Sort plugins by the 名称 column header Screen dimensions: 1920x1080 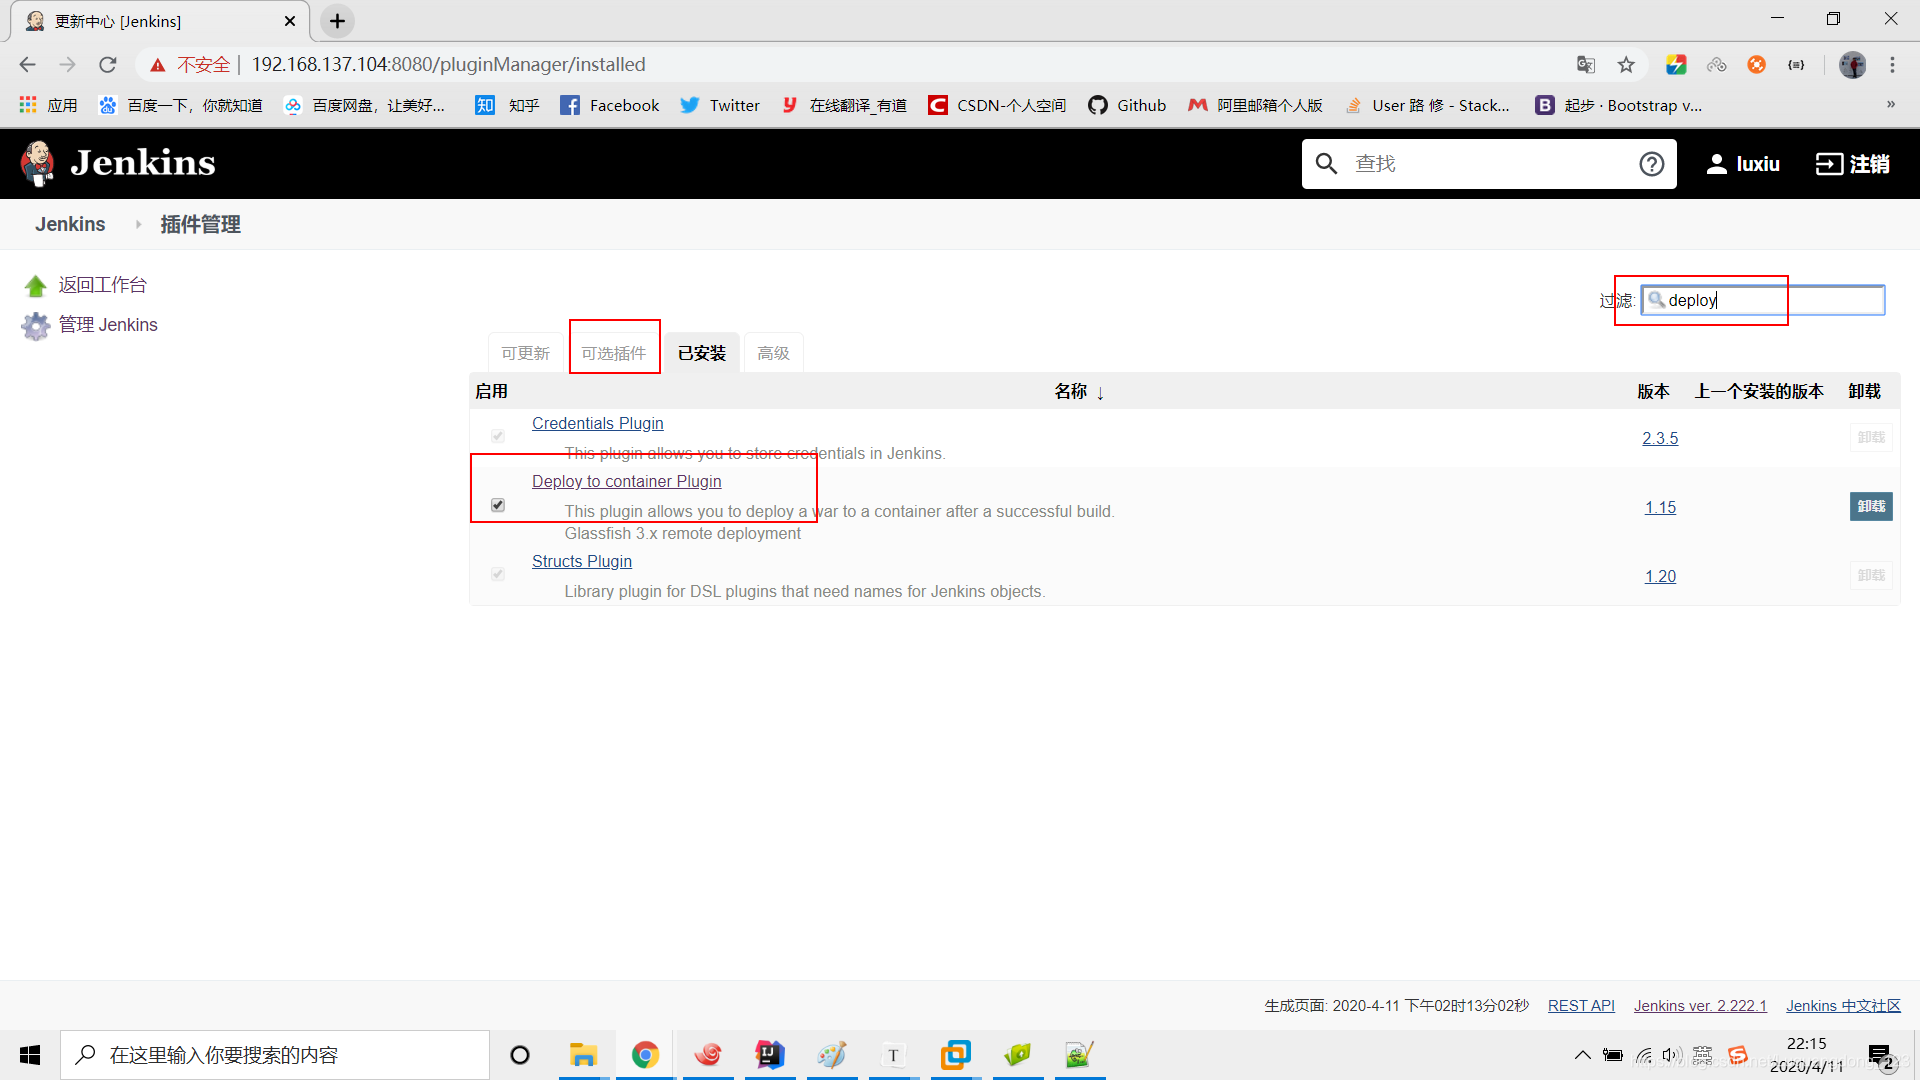pos(1079,391)
